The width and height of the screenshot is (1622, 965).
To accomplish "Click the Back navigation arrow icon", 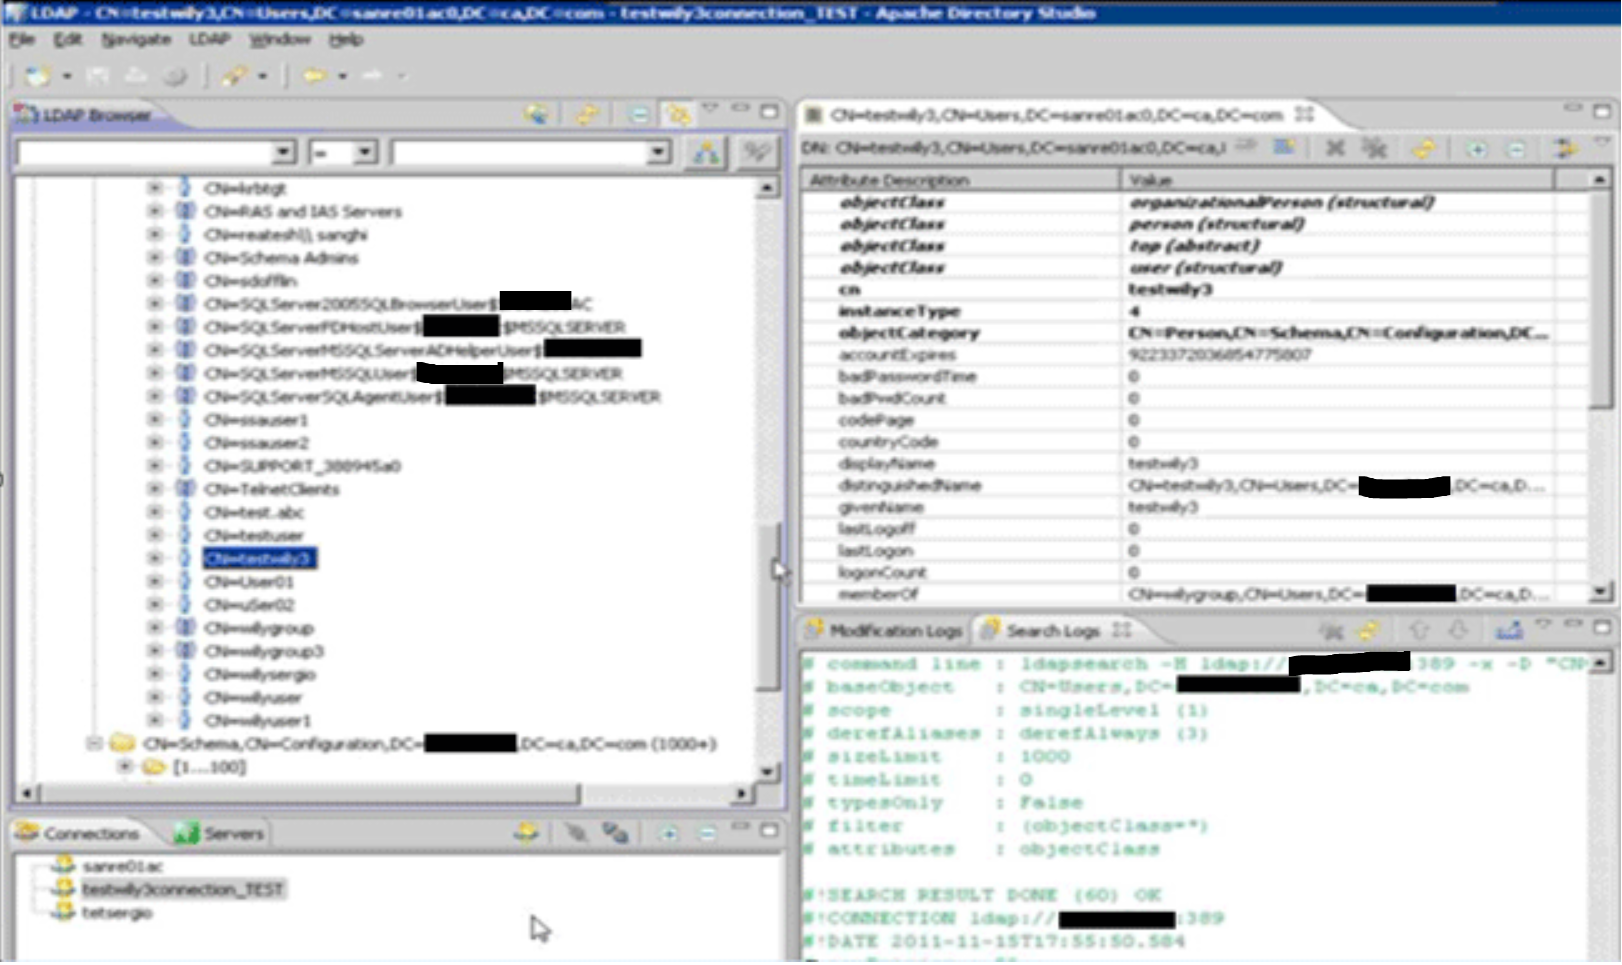I will [x=315, y=76].
